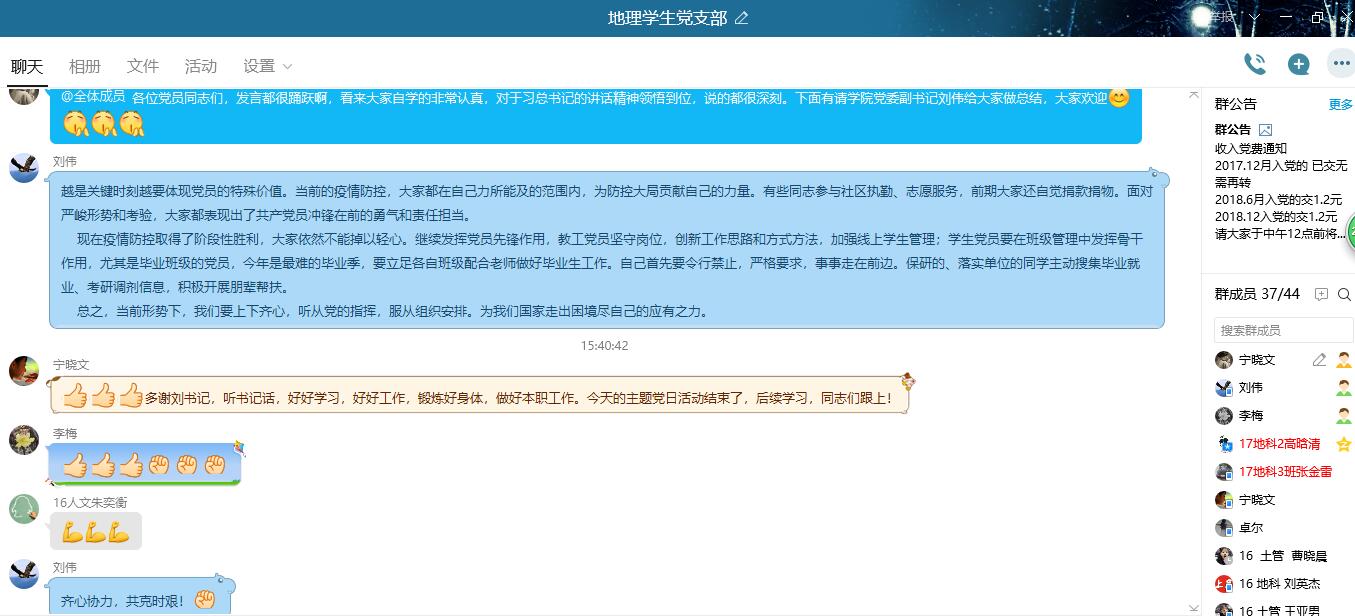Start a group voice call
Image resolution: width=1355 pixels, height=616 pixels.
[x=1254, y=64]
